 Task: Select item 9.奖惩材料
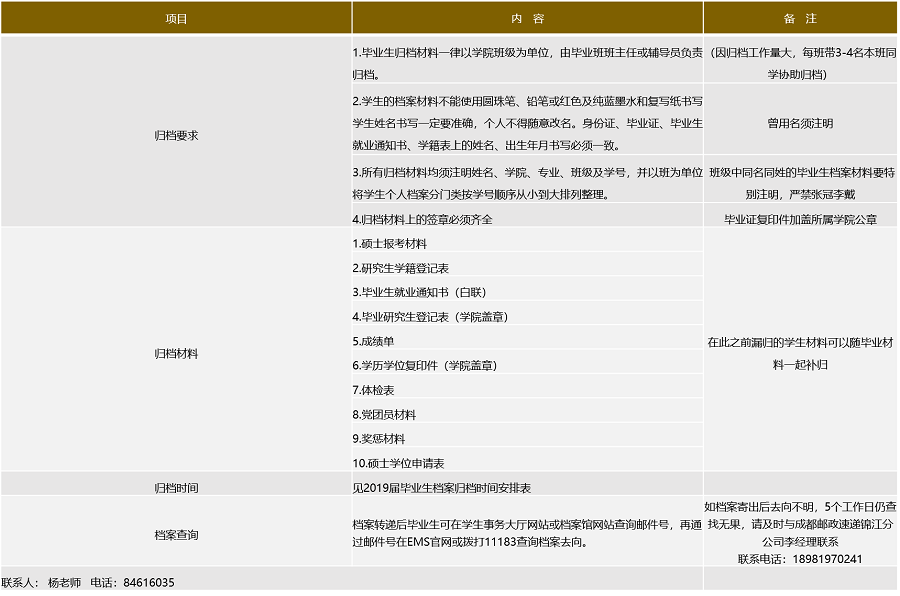[x=379, y=439]
